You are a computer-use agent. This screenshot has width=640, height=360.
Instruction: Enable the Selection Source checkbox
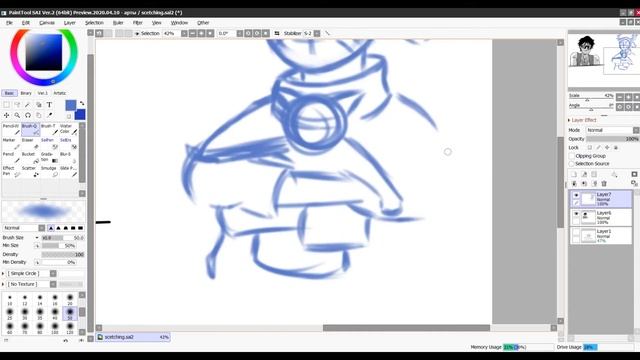pos(571,164)
